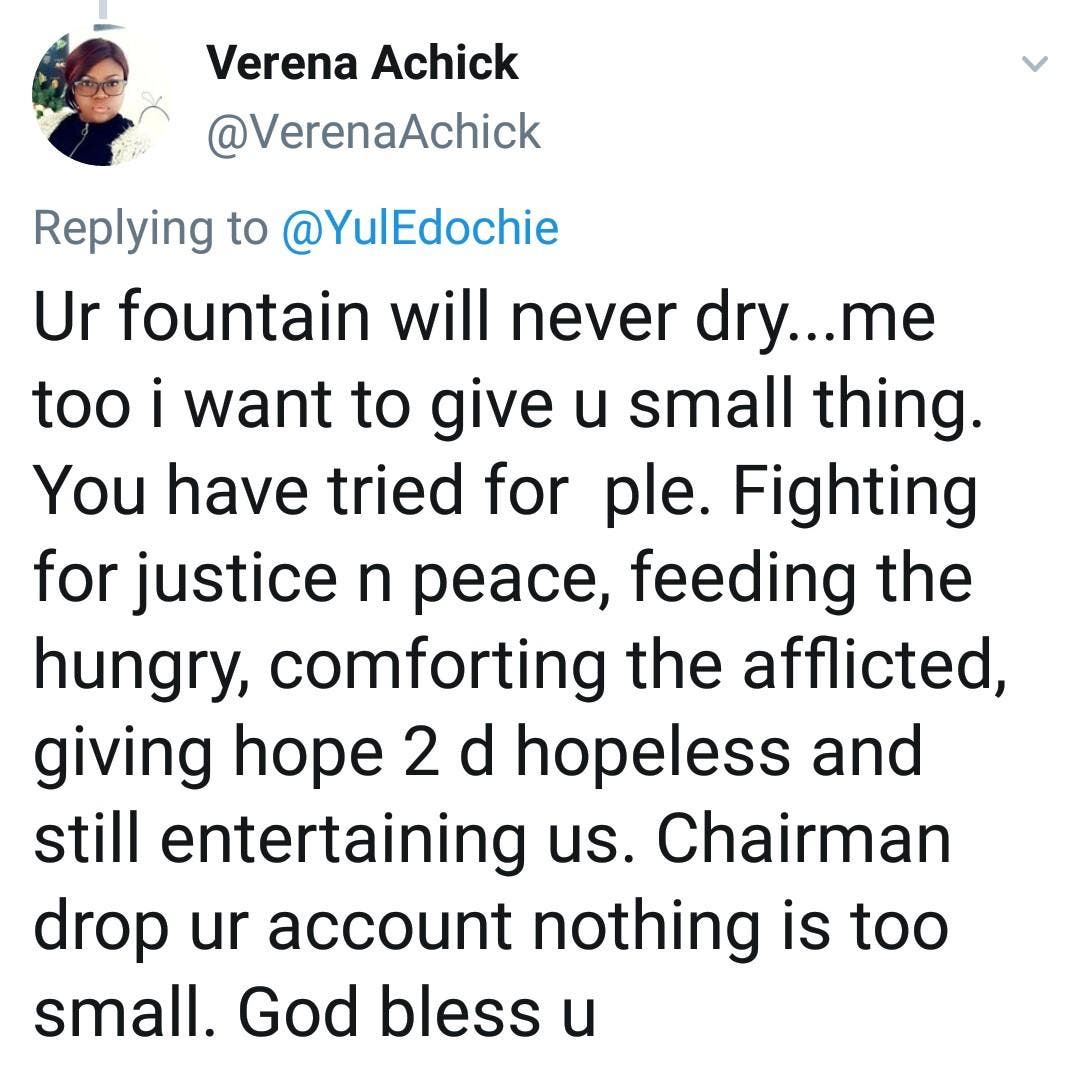This screenshot has height=1070, width=1080.
Task: Open the @VerenaAchick handle
Action: 373,132
